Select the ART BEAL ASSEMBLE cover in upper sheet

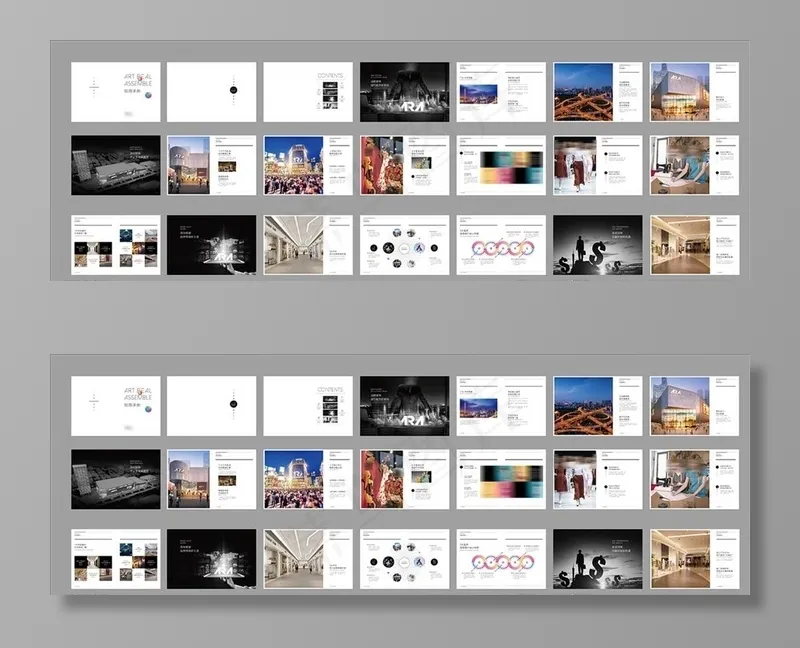point(115,92)
